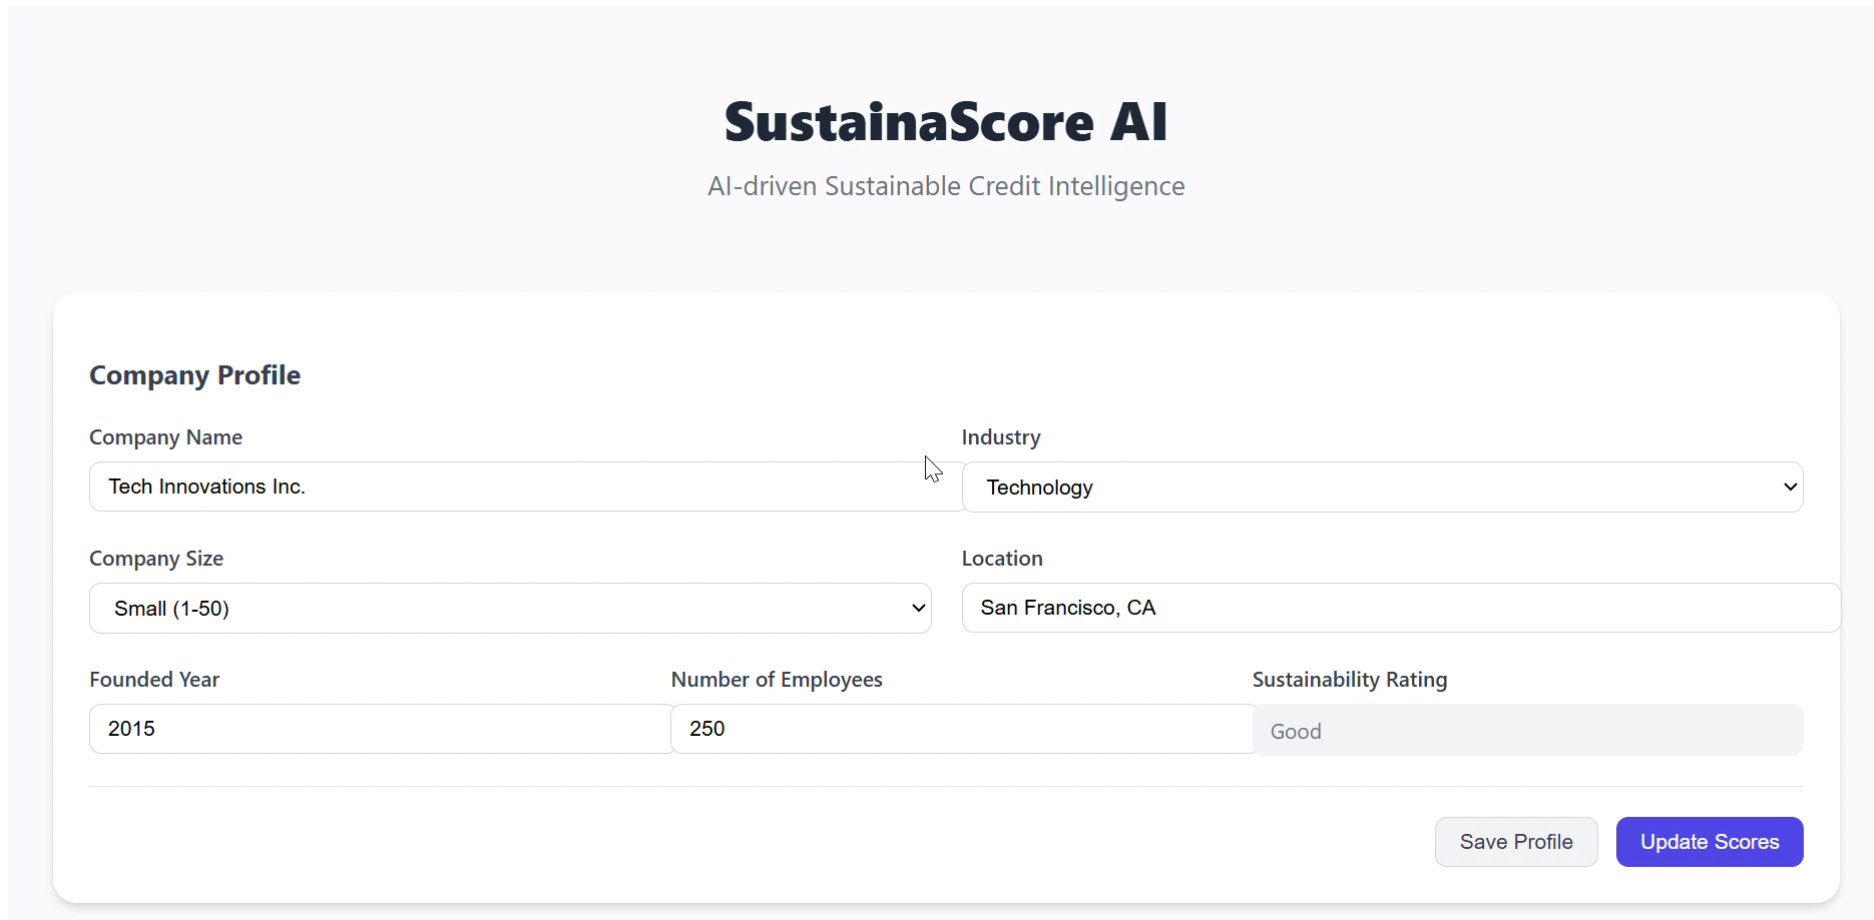The image size is (1874, 920).
Task: Click the Number of Employees field
Action: 962,729
